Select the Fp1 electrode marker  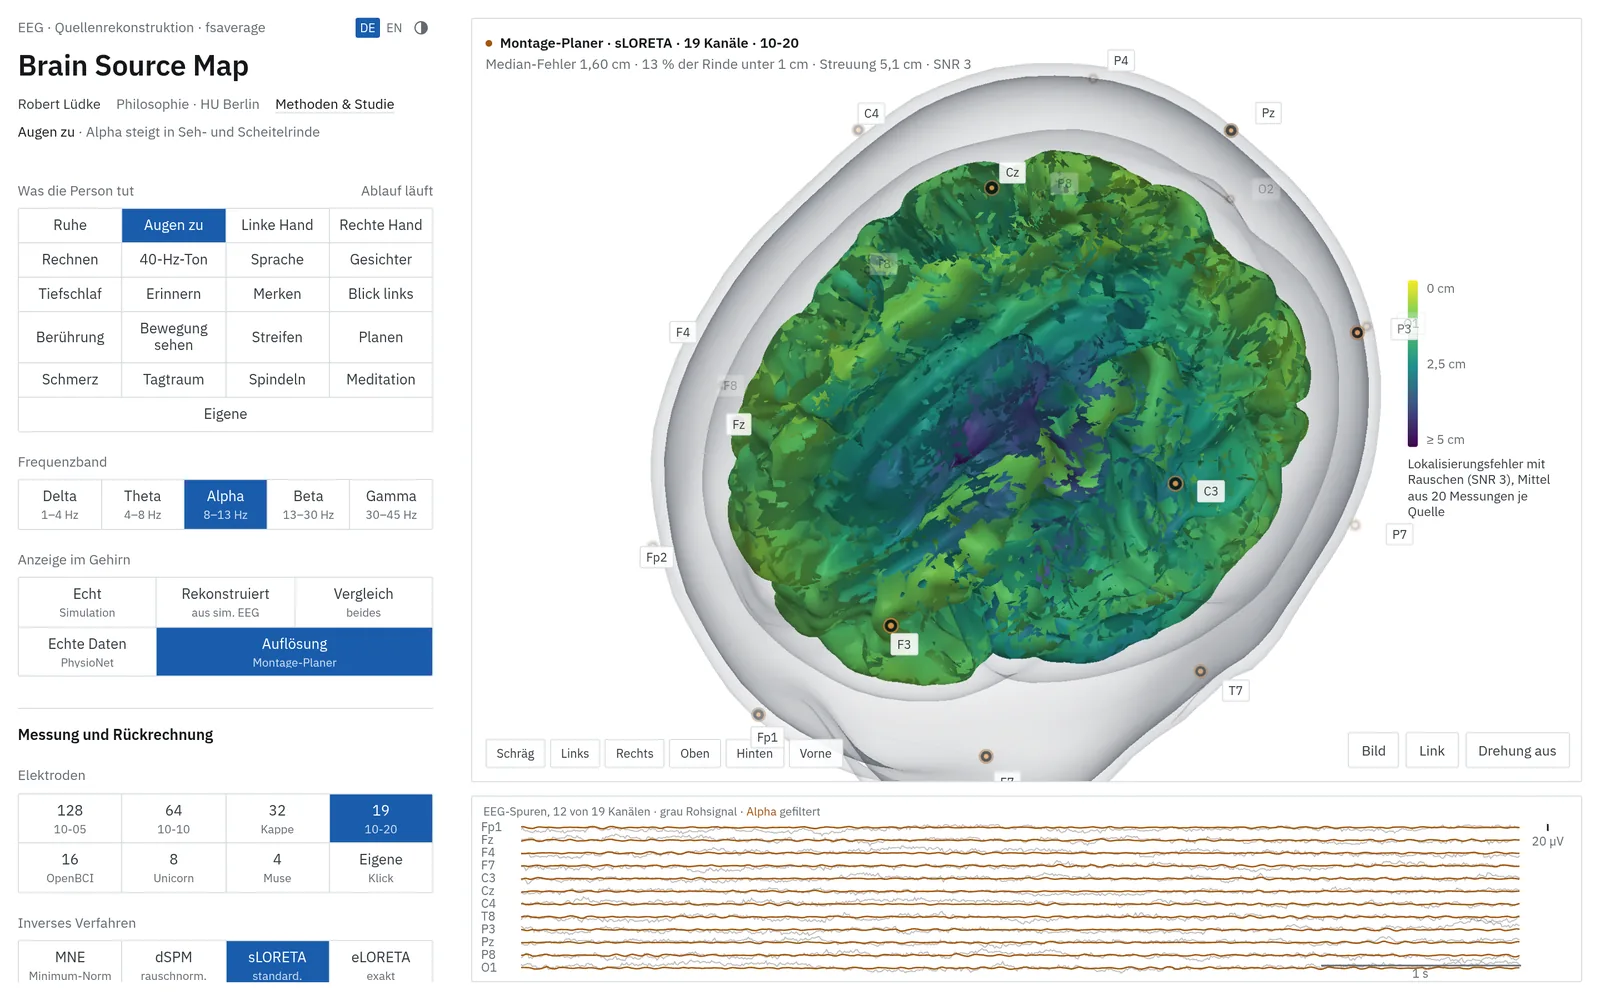click(758, 715)
